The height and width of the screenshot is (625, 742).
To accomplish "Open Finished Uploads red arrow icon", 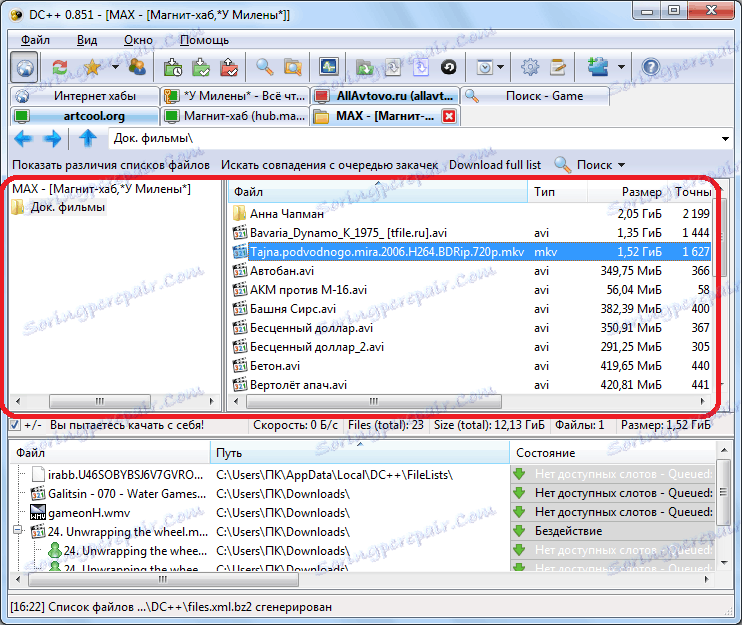I will tap(230, 68).
